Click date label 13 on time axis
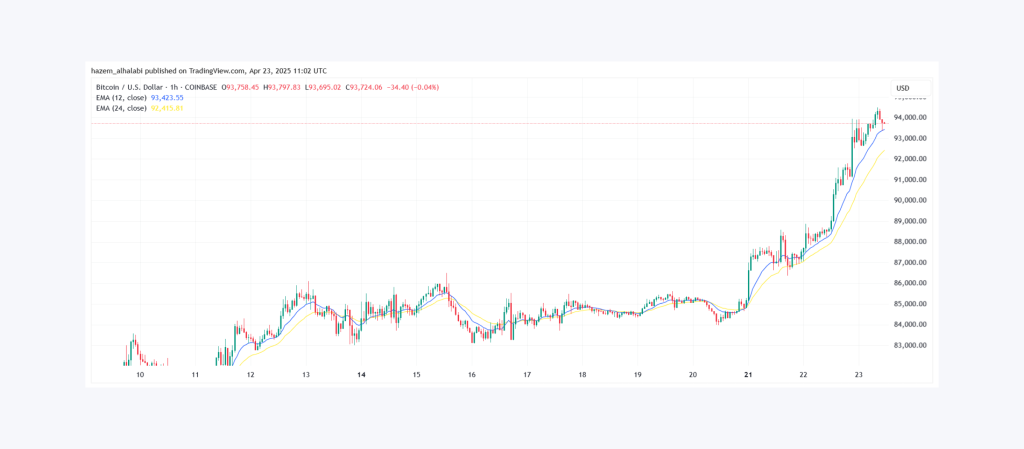Image resolution: width=1024 pixels, height=449 pixels. coord(306,375)
